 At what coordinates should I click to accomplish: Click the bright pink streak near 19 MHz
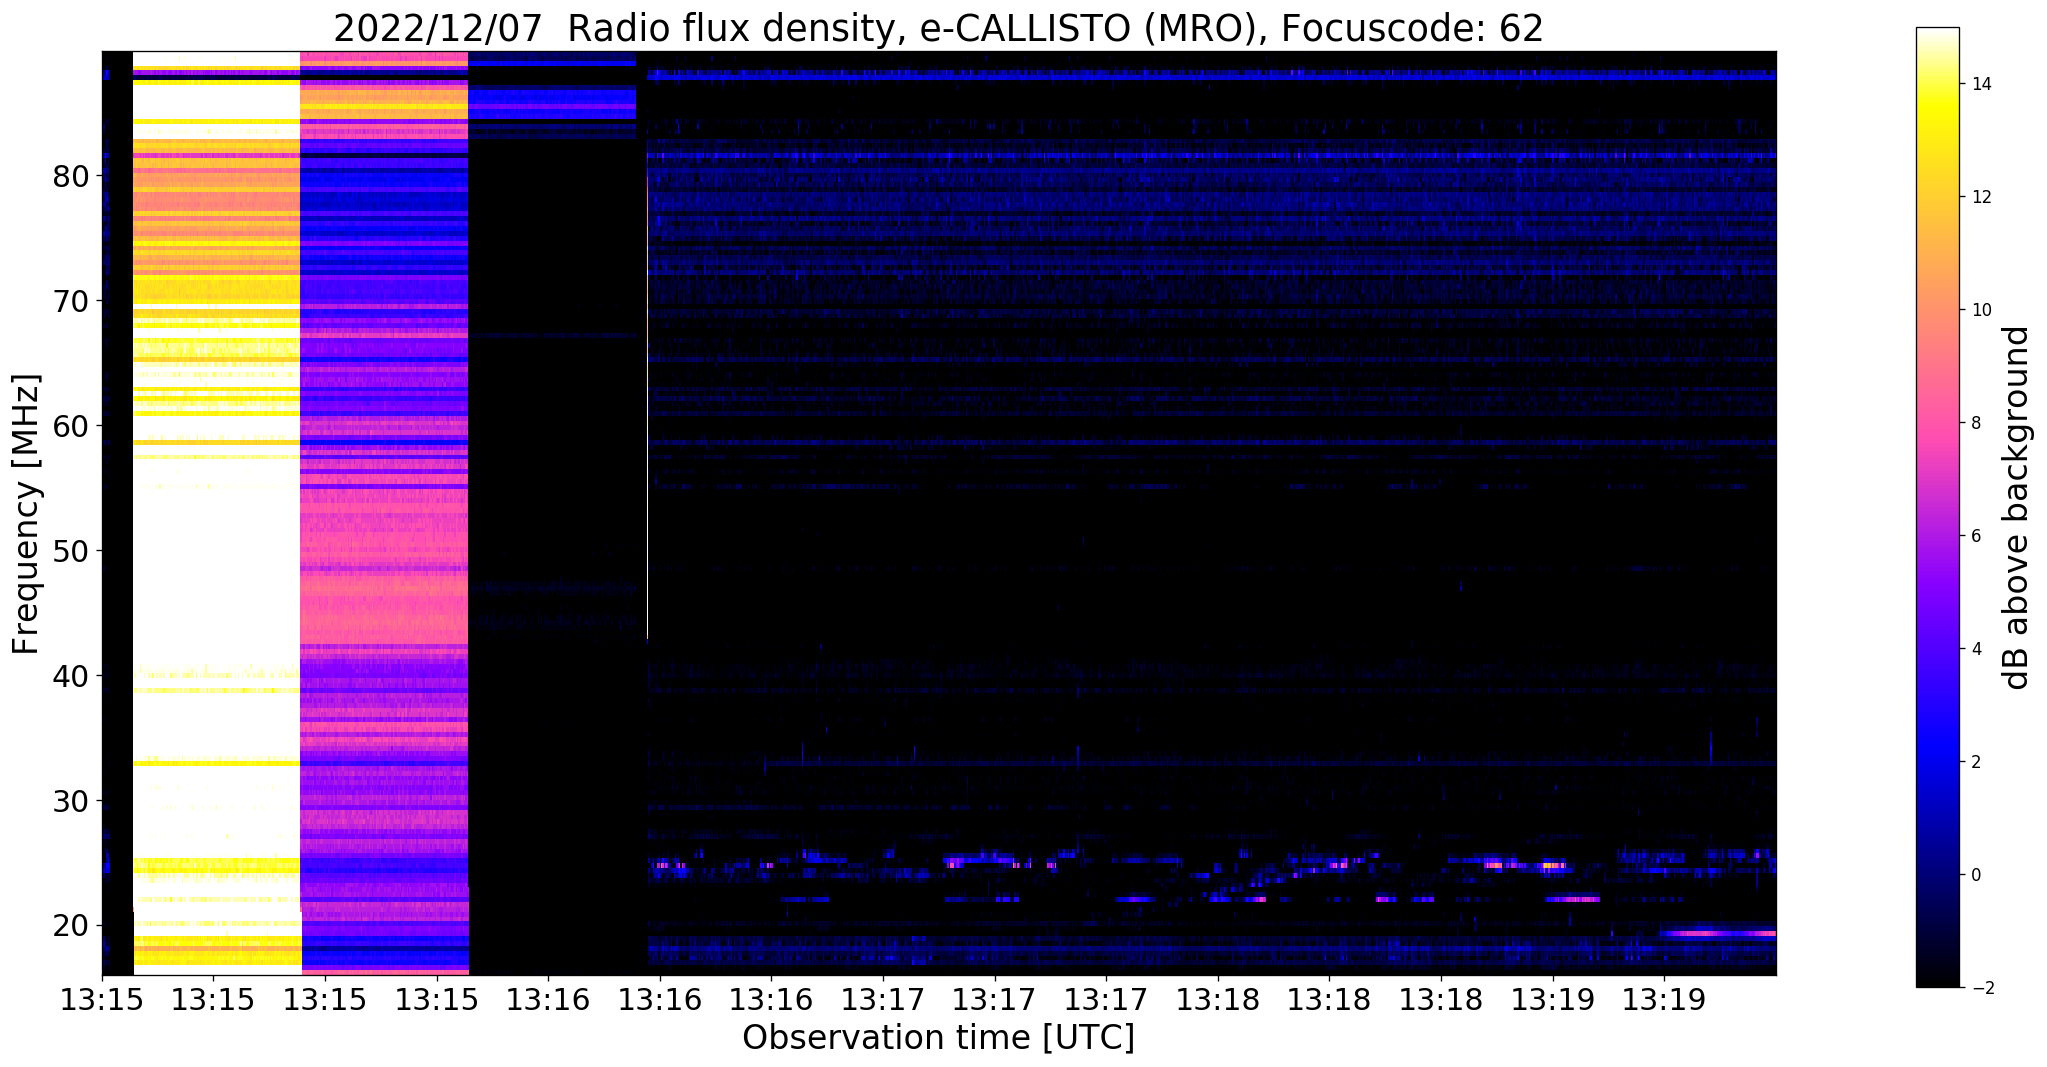pos(1718,933)
